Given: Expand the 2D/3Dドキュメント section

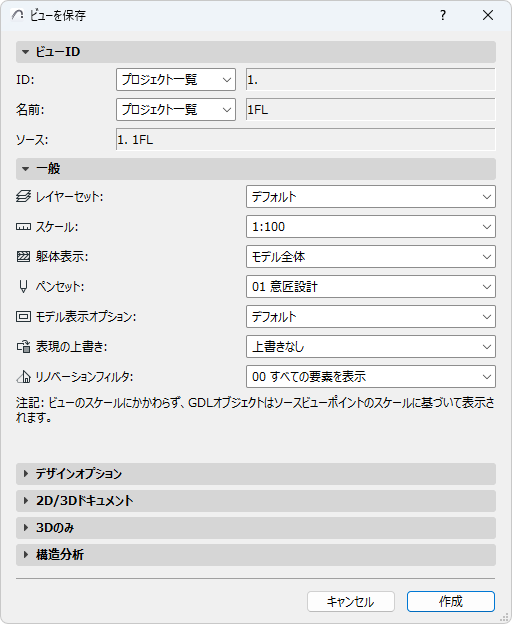Looking at the screenshot, I should tap(256, 501).
